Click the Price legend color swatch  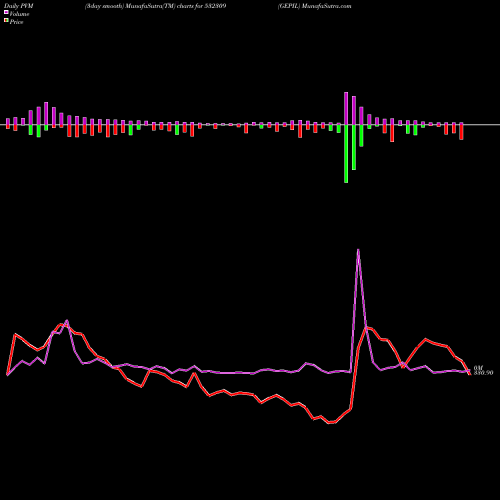tap(6, 21)
